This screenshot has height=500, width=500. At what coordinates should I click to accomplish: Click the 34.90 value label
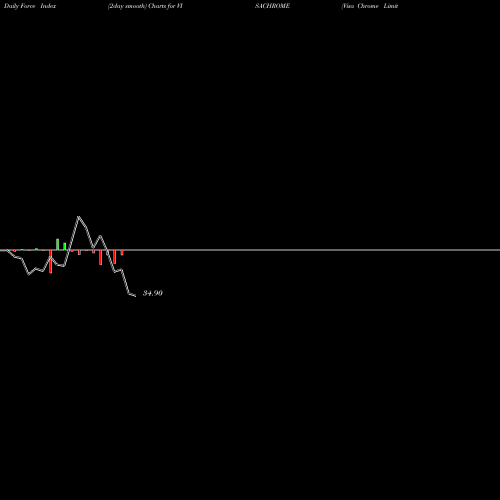point(153,293)
